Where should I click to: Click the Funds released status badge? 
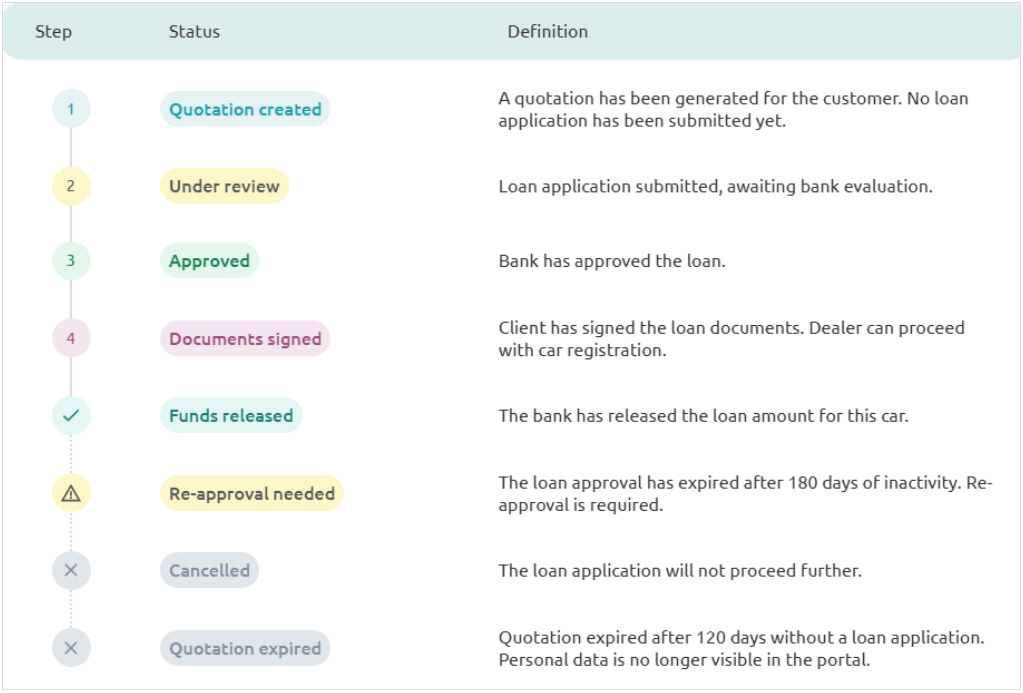pos(231,415)
